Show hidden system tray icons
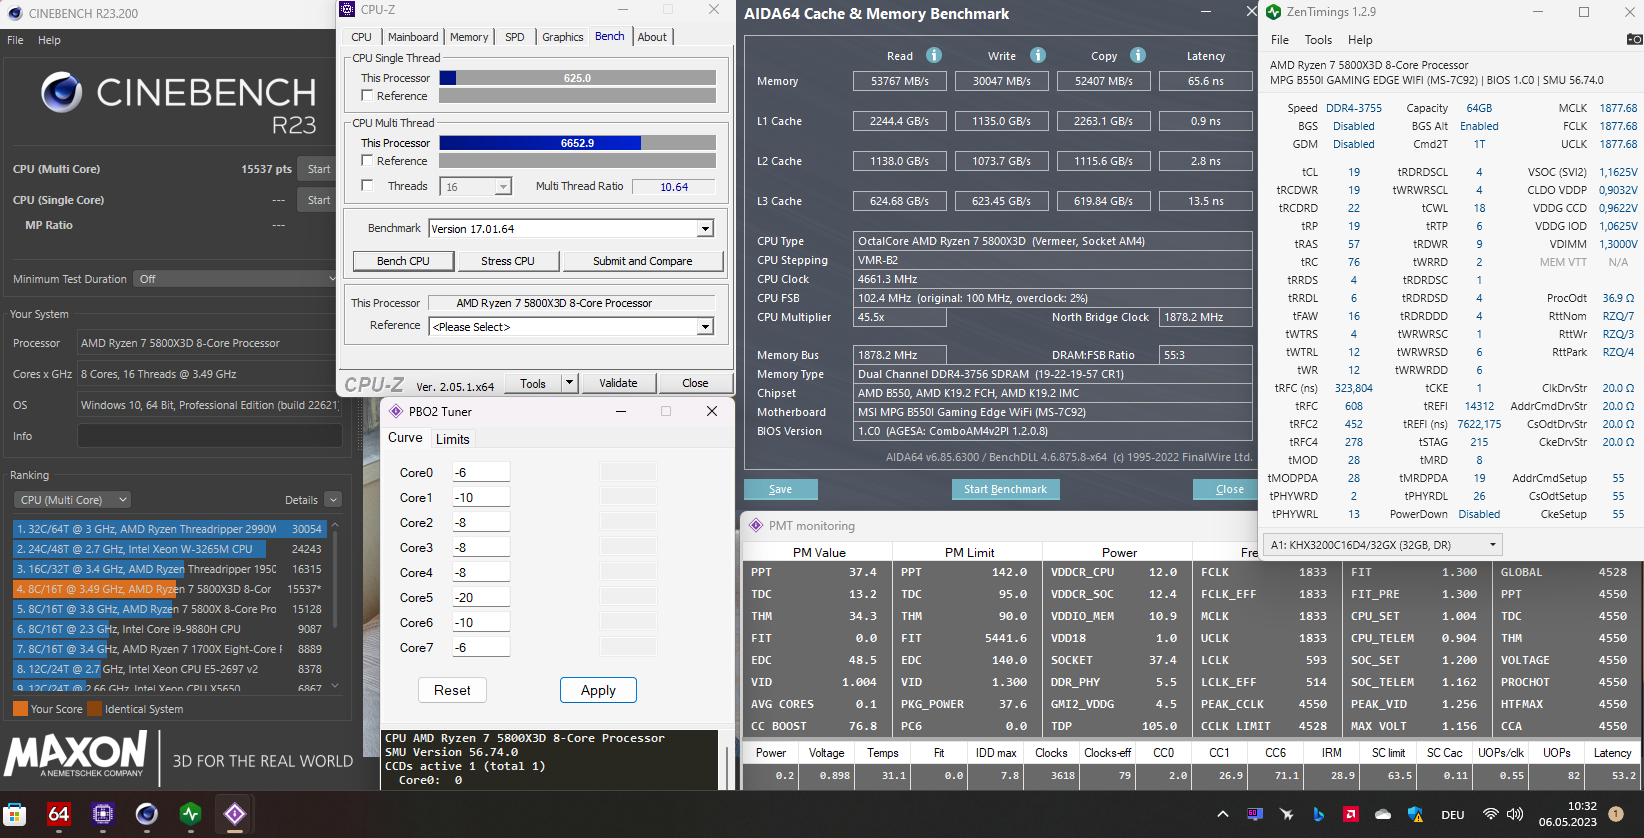The width and height of the screenshot is (1644, 838). [x=1222, y=814]
